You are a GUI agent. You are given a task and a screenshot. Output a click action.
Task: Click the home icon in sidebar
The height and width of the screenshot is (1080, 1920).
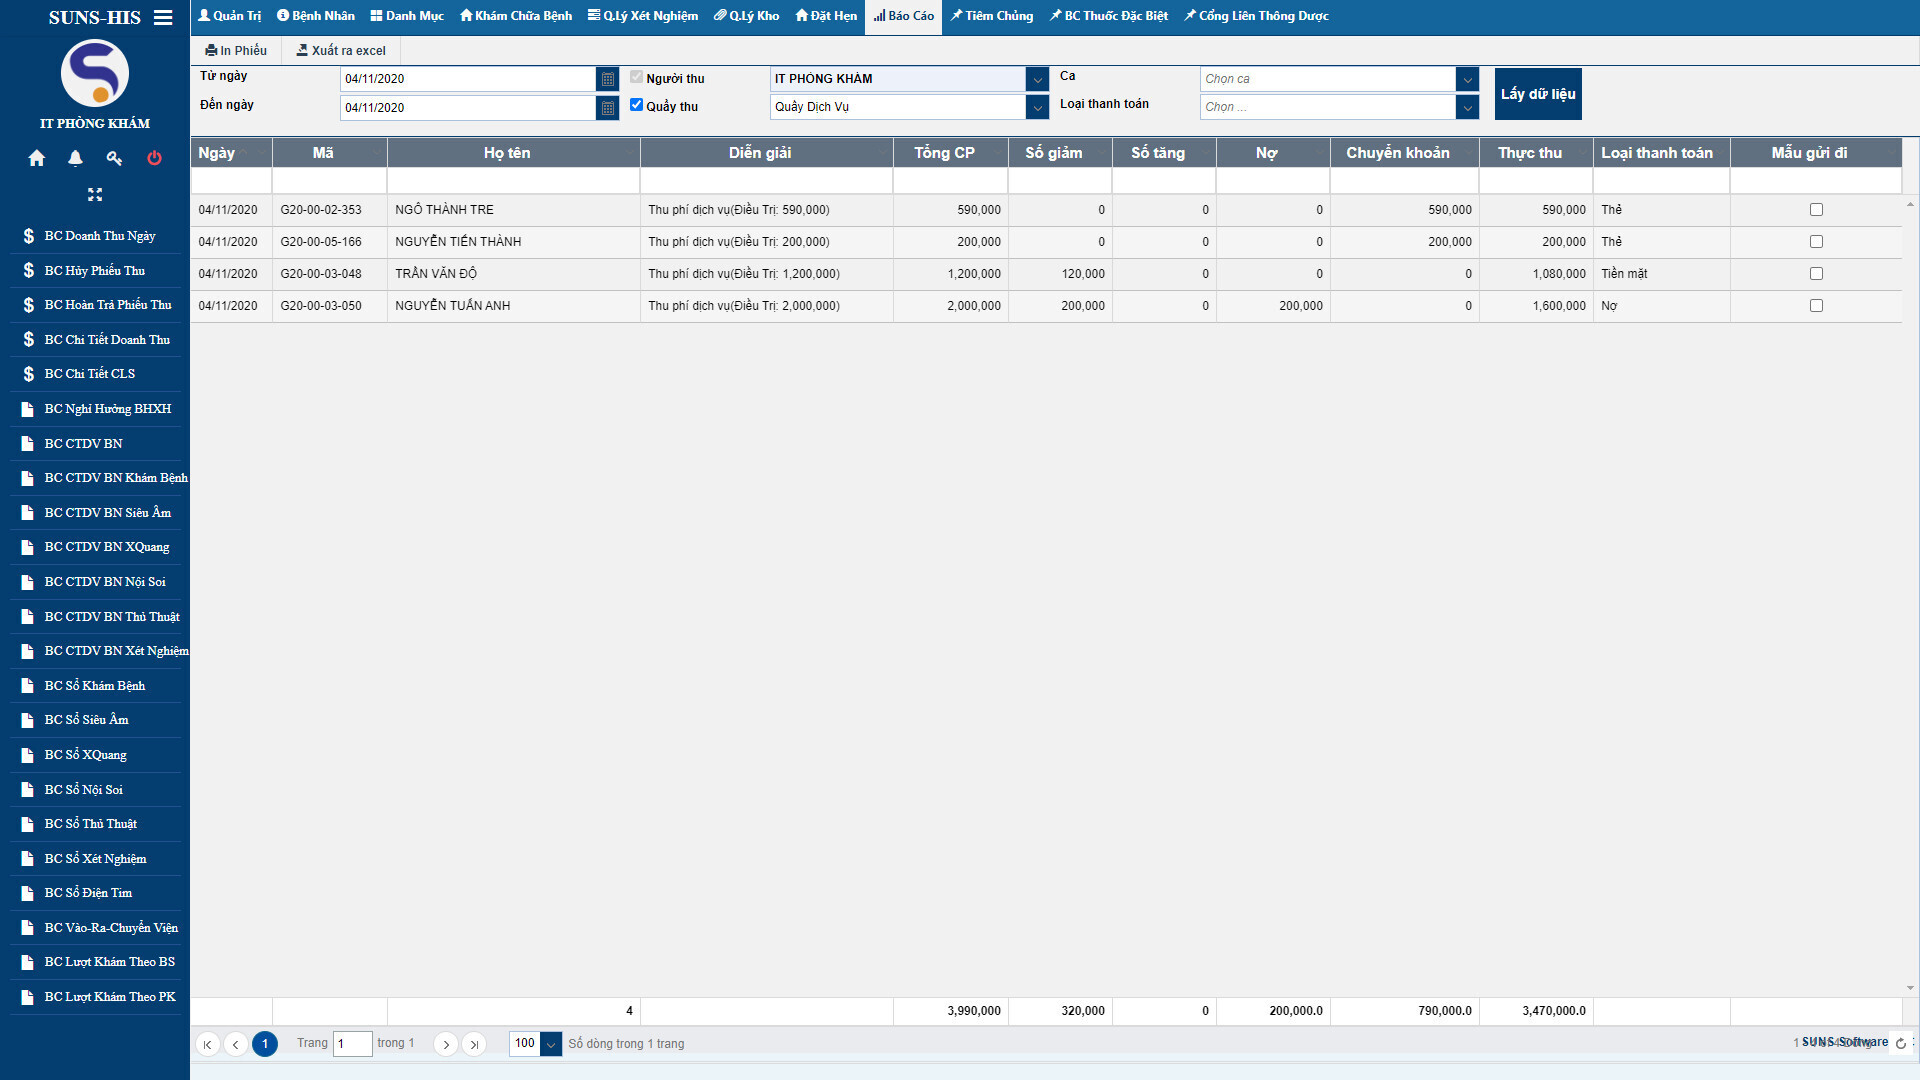[37, 158]
